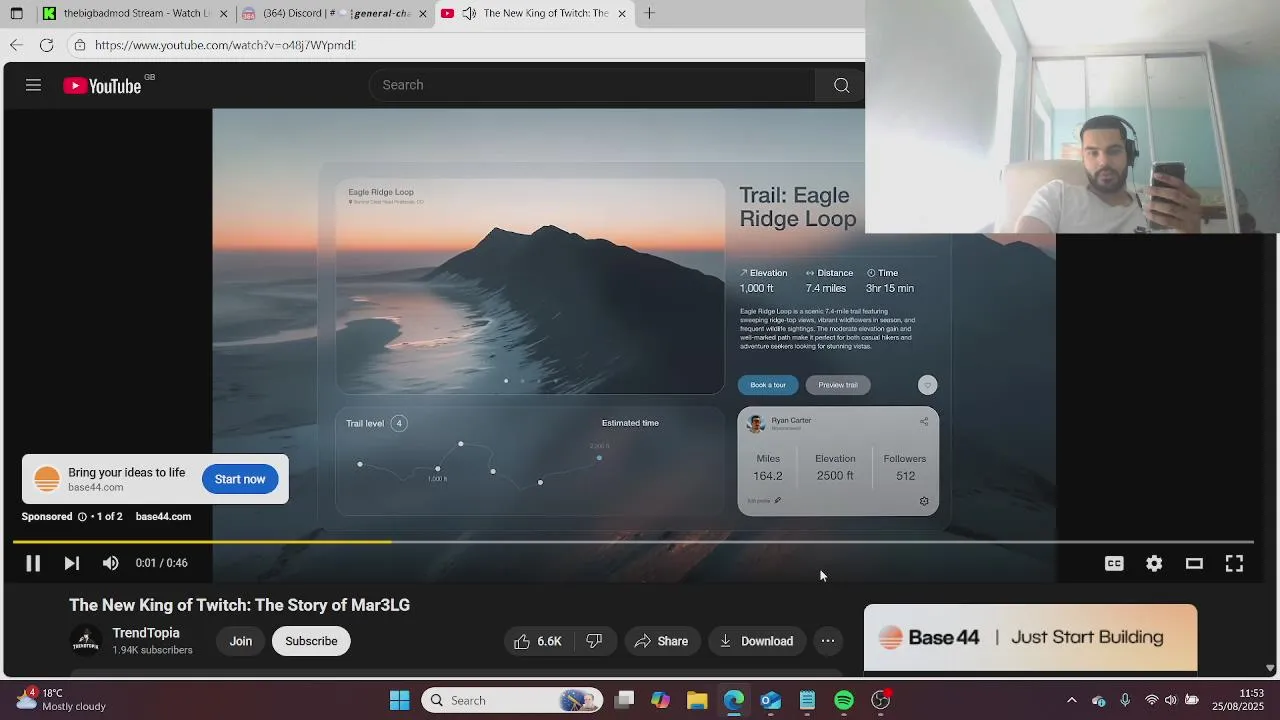The width and height of the screenshot is (1280, 720).
Task: Open the volume tray icon
Action: click(1171, 700)
